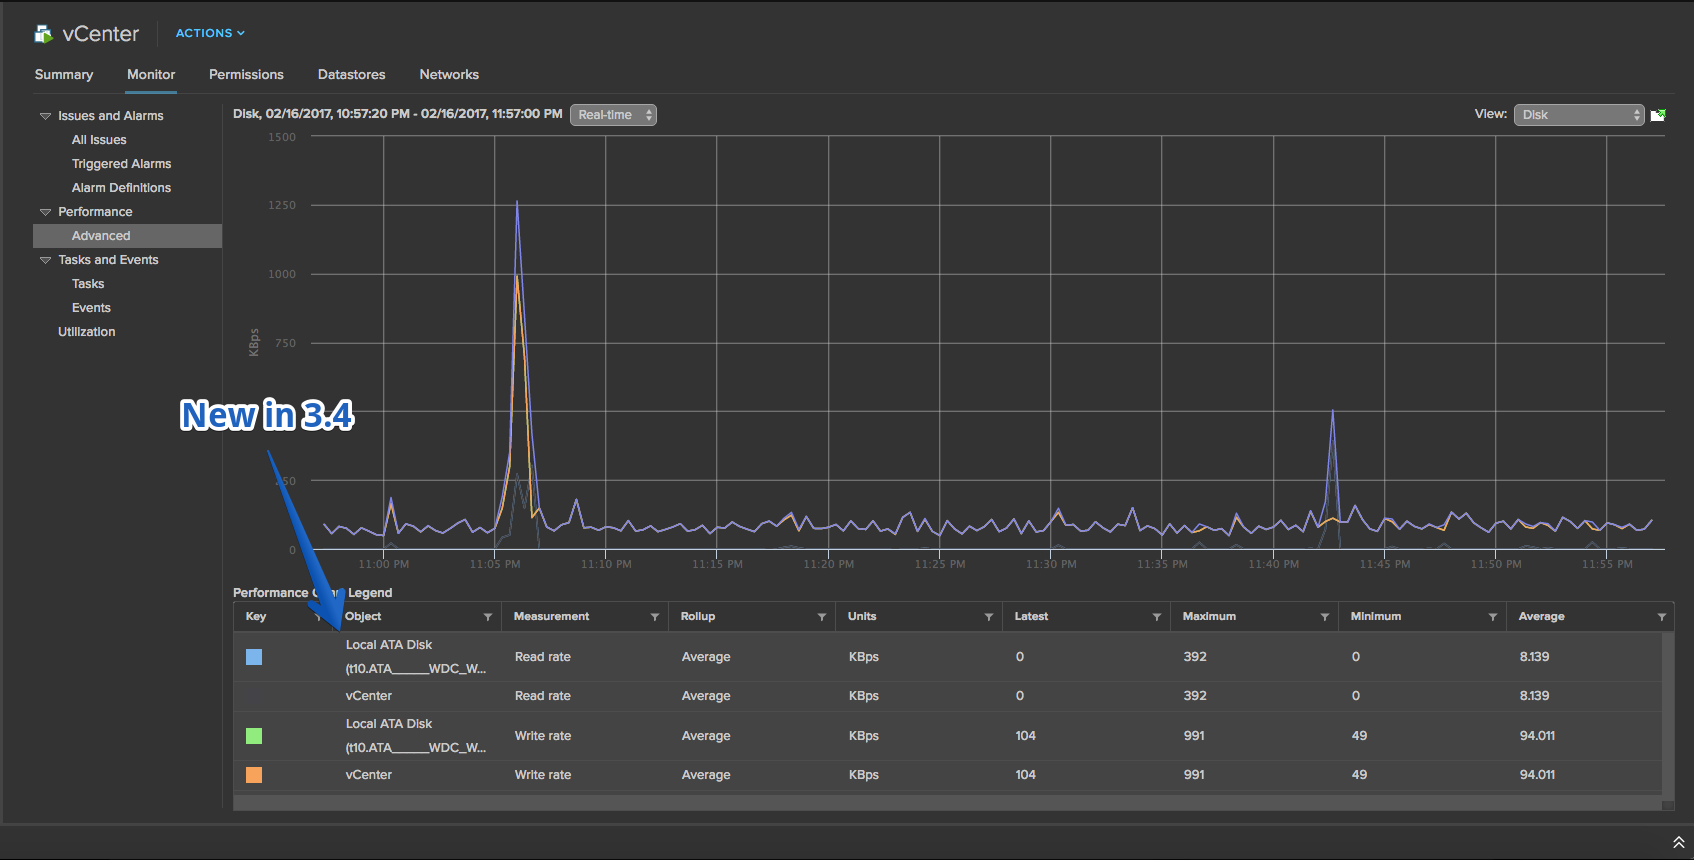Screen dimensions: 1694x860
Task: Select All Issues in sidebar
Action: [x=99, y=140]
